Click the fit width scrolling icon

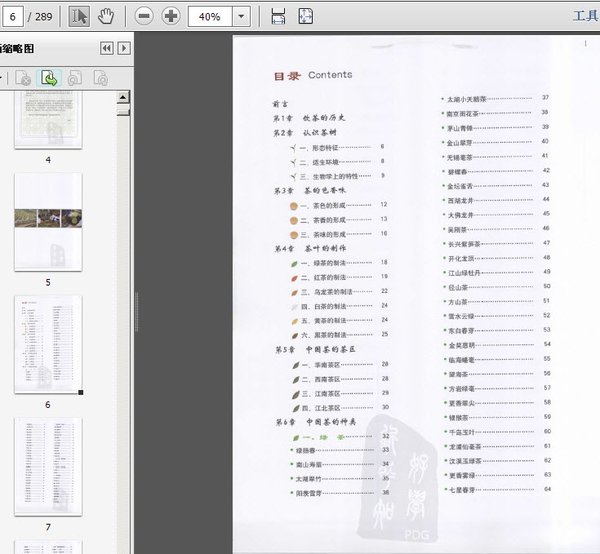tap(279, 16)
